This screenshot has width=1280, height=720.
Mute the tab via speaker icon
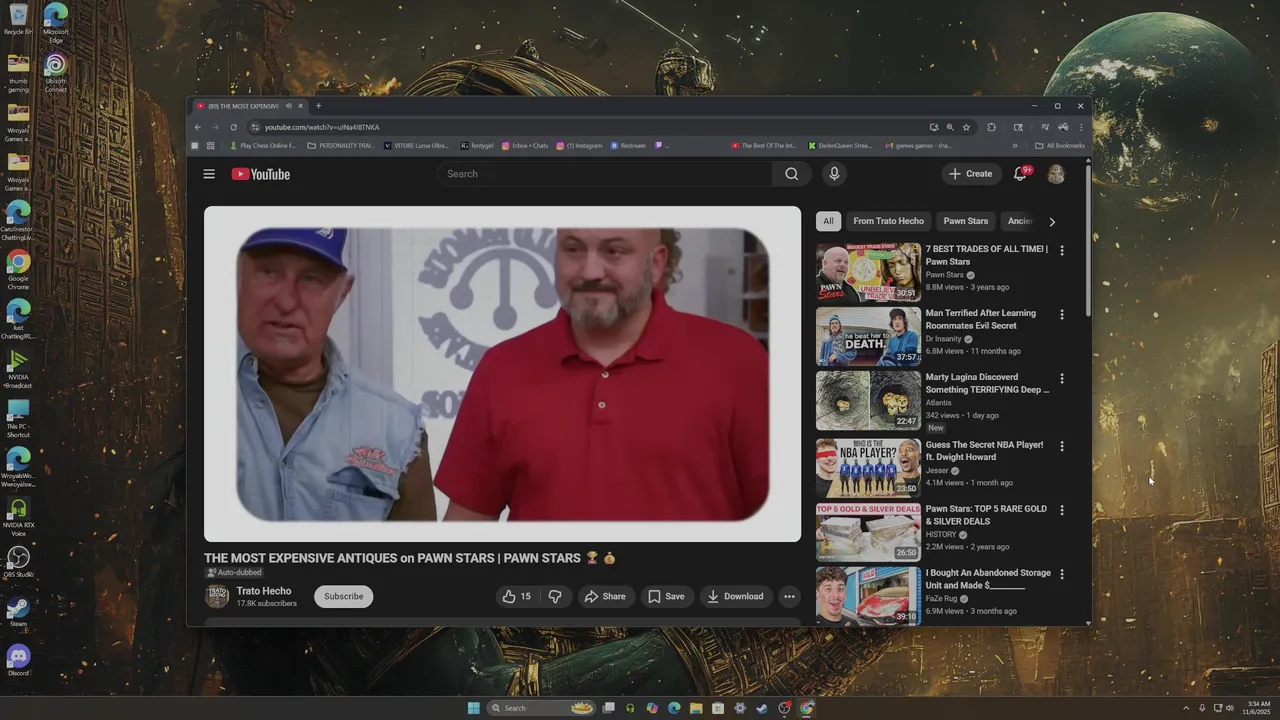[x=288, y=106]
